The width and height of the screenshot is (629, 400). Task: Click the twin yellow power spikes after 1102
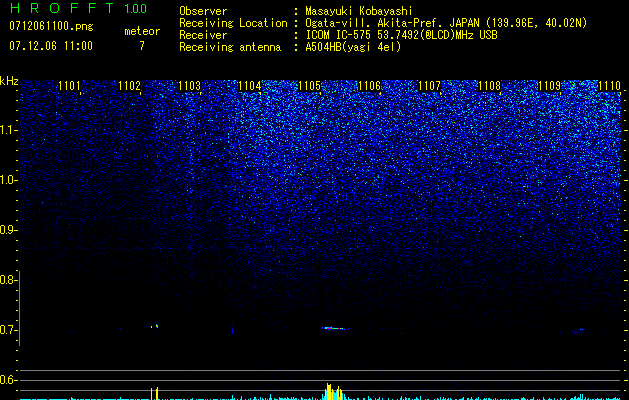[154, 393]
